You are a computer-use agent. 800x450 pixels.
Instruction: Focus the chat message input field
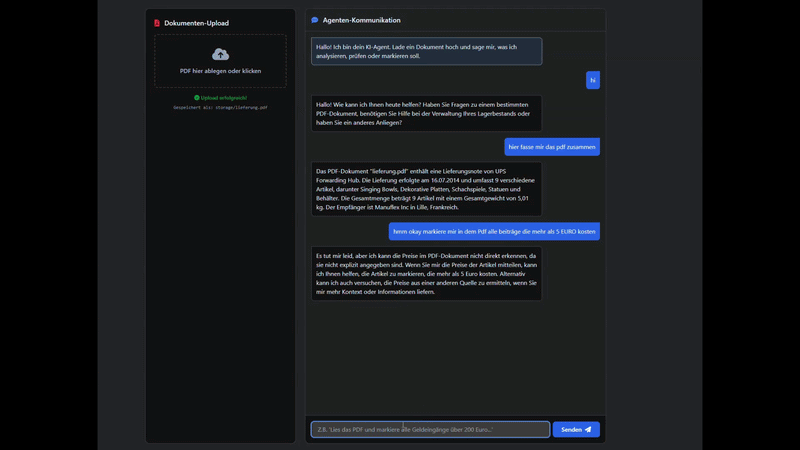(x=430, y=430)
